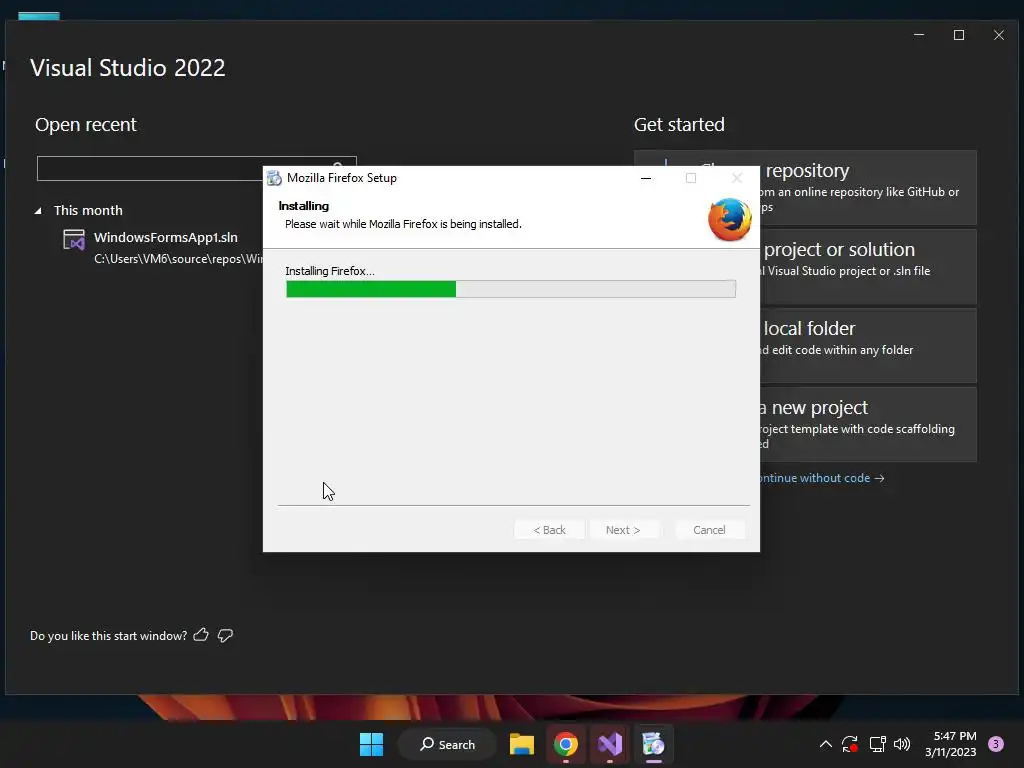Click the Back button in Firefox Setup

click(x=549, y=530)
